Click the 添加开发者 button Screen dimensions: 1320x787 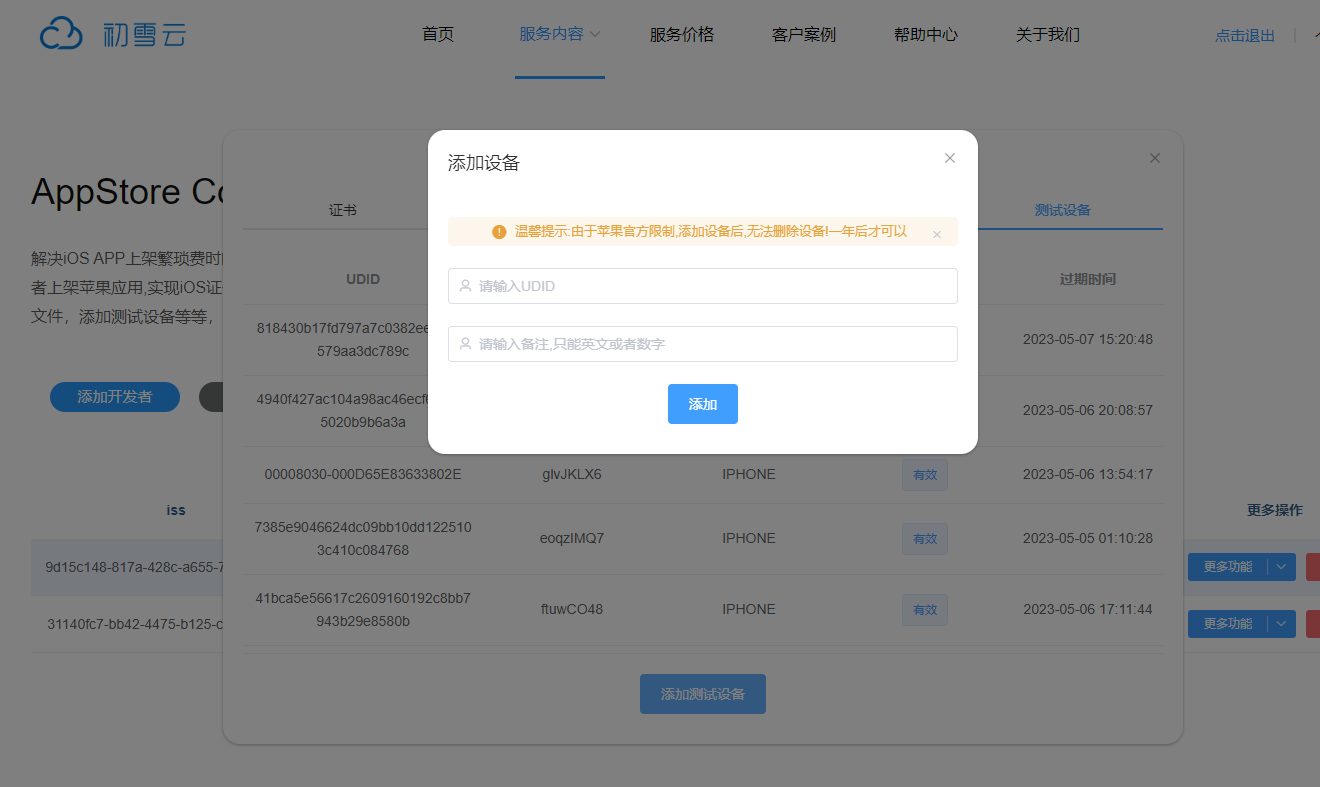(115, 397)
